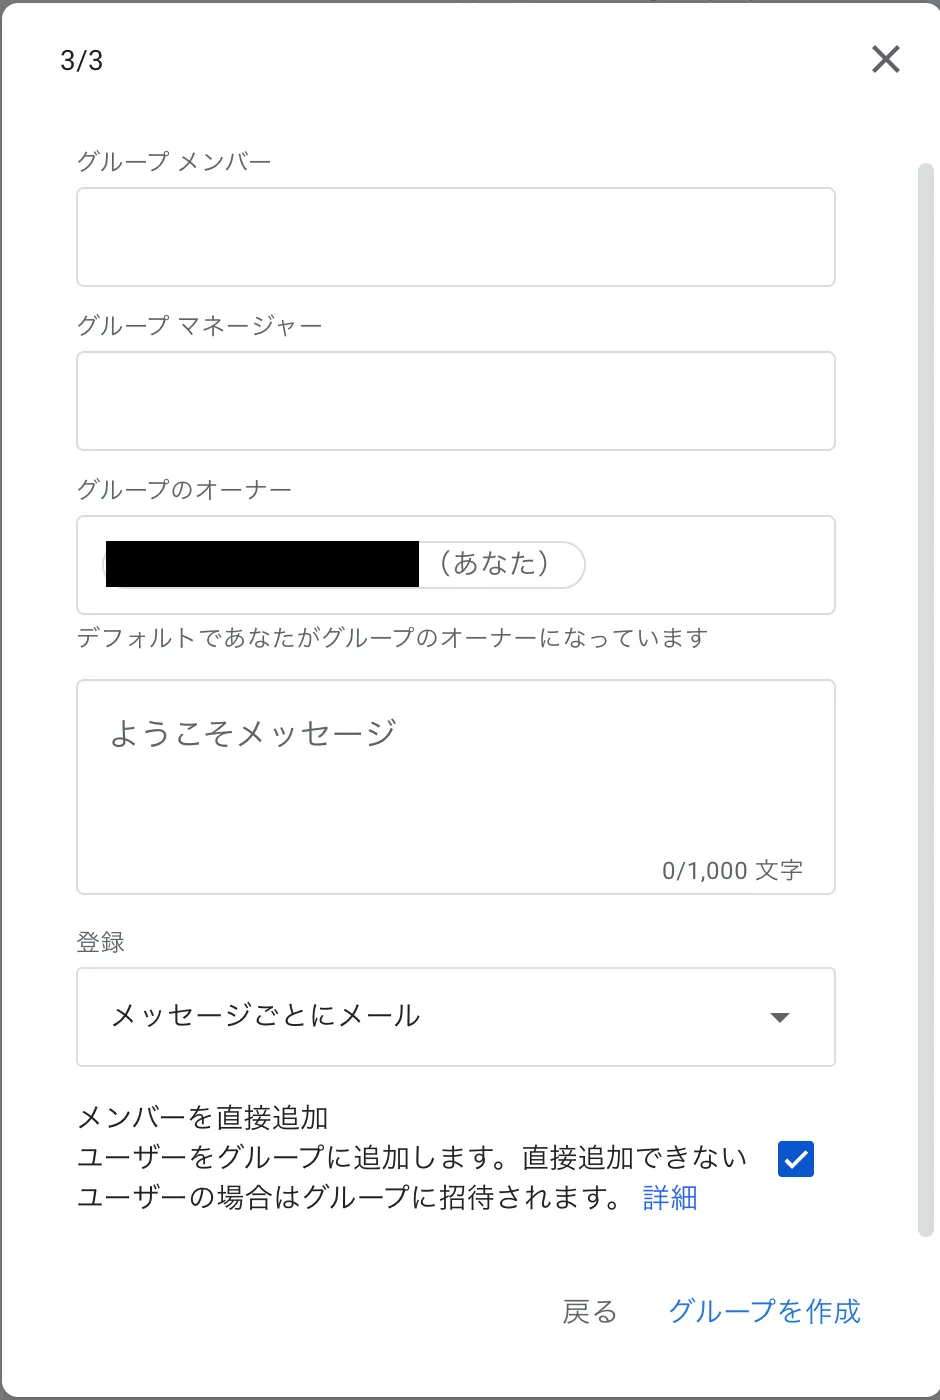Open the 詳細 link

click(670, 1198)
